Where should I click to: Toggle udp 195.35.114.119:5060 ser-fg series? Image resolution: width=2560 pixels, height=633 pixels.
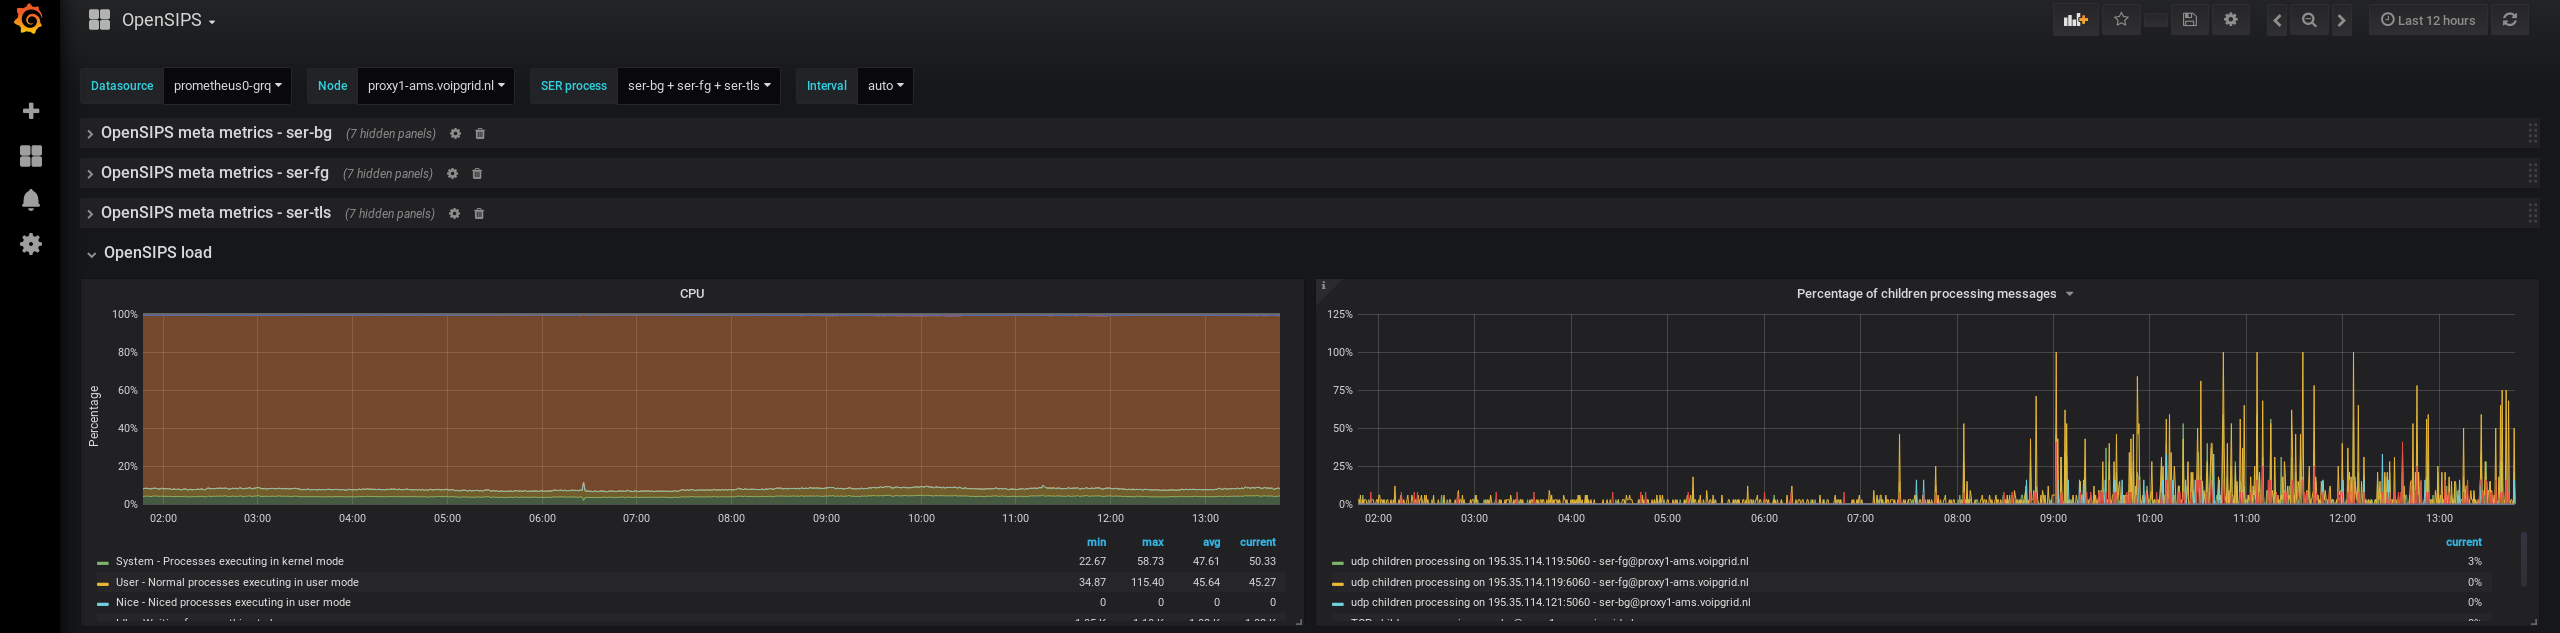[1549, 562]
